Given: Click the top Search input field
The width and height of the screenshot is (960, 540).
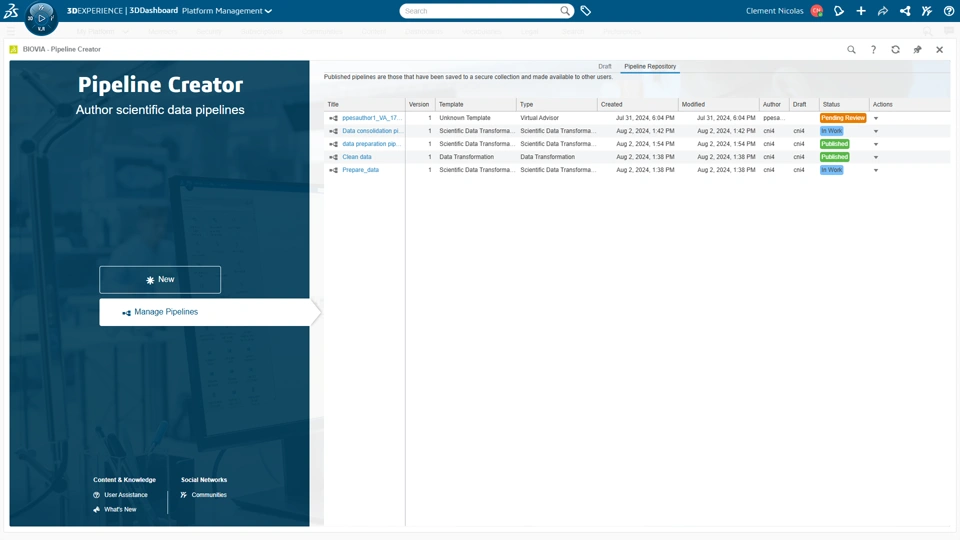Looking at the screenshot, I should (x=481, y=10).
